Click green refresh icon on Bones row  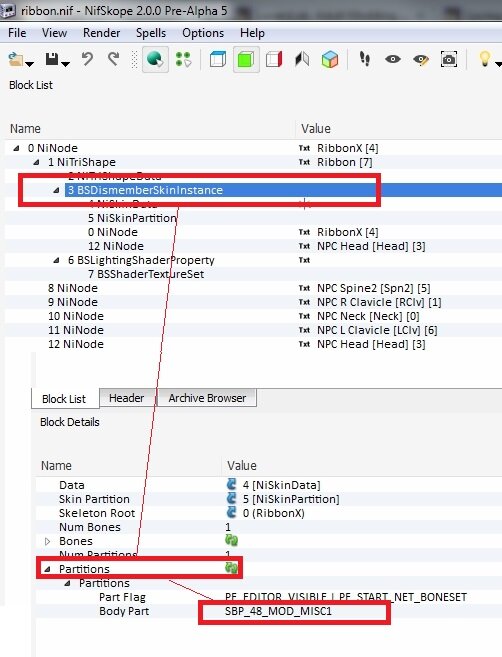pyautogui.click(x=231, y=541)
